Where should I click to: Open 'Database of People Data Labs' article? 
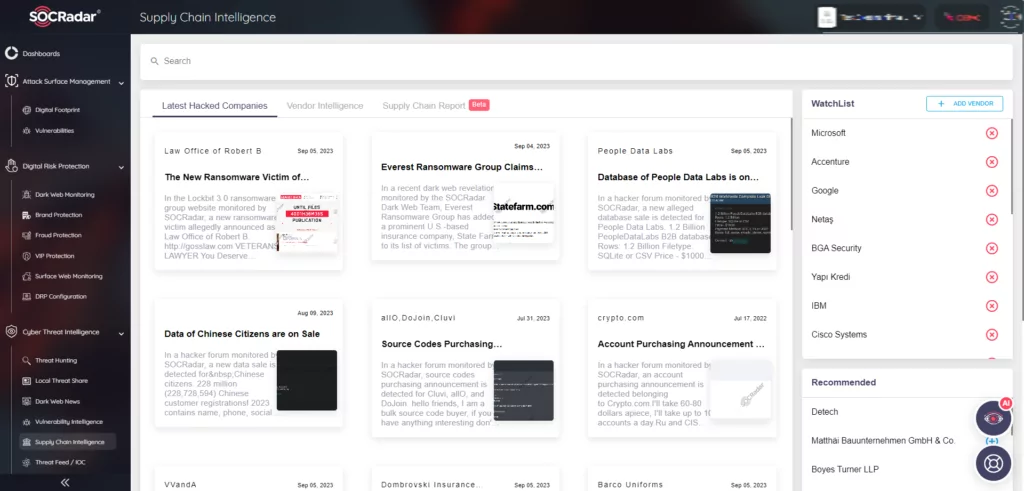(678, 177)
